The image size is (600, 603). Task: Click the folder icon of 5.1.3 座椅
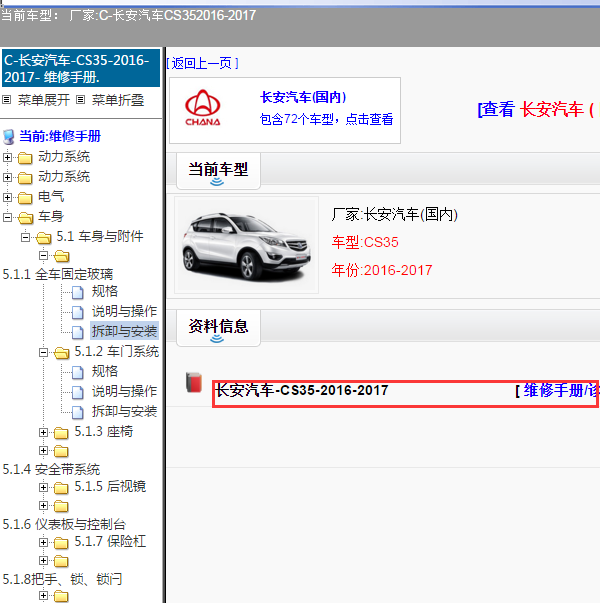click(x=61, y=433)
